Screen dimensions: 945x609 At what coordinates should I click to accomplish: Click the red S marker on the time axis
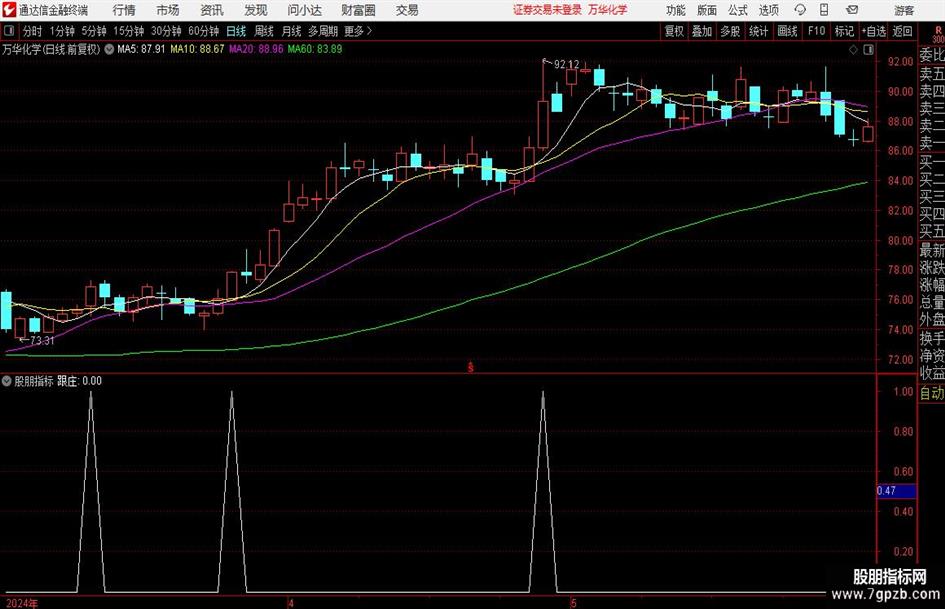tap(471, 367)
